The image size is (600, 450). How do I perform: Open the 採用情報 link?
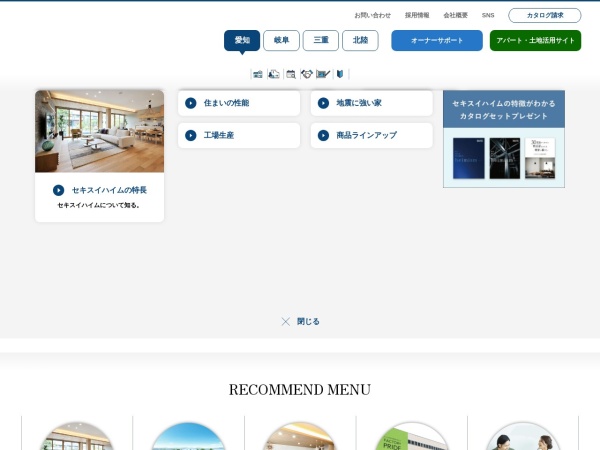click(x=417, y=15)
